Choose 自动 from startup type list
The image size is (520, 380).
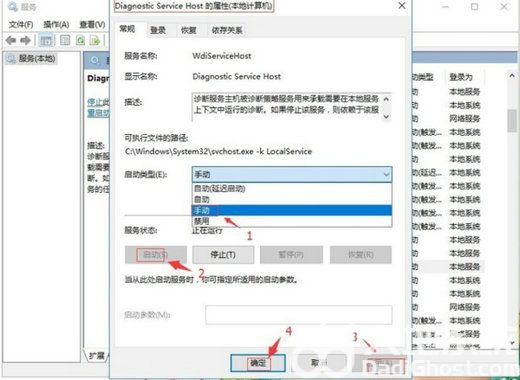tap(292, 200)
